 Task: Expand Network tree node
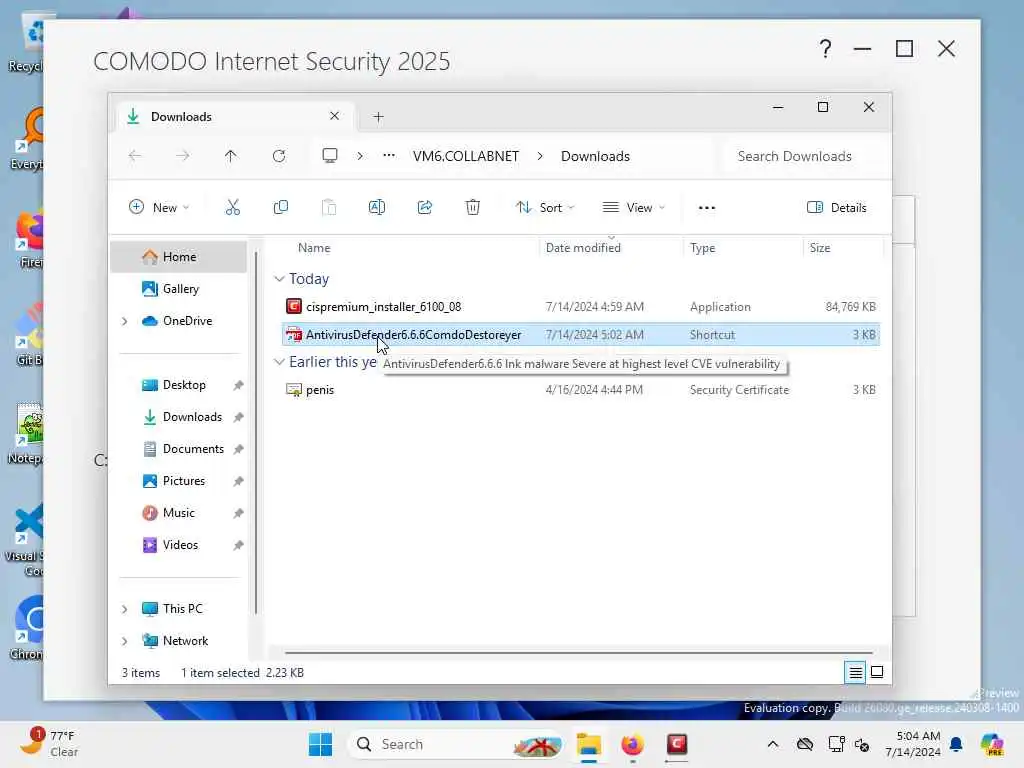coord(124,641)
